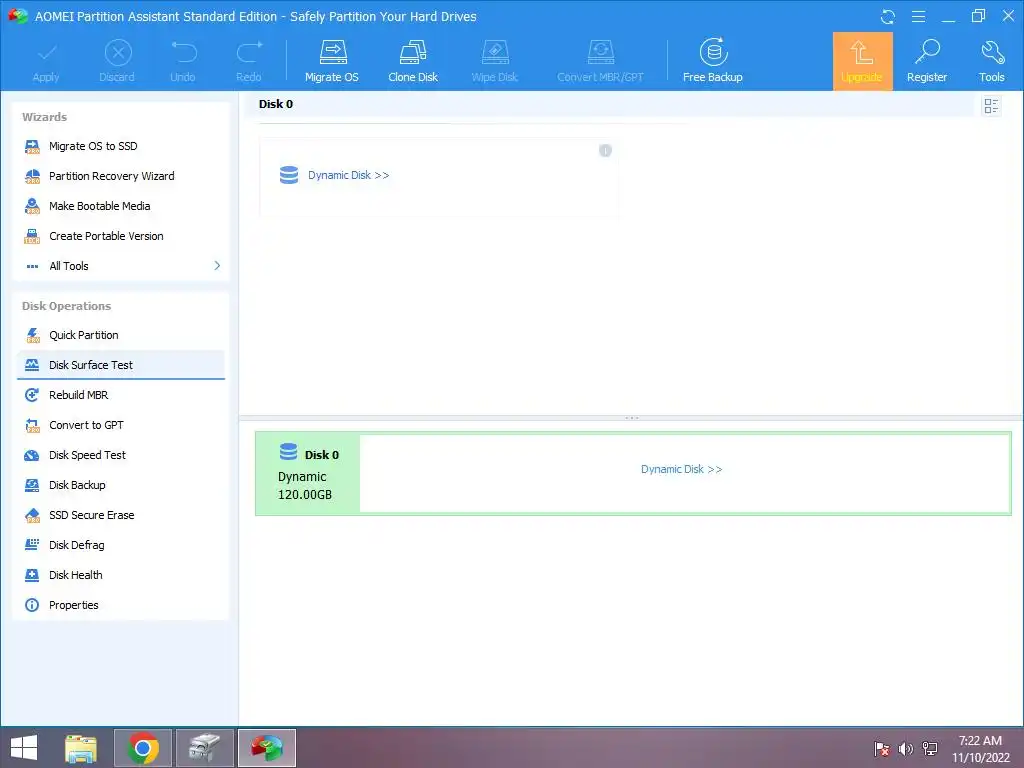The width and height of the screenshot is (1024, 768).
Task: Toggle the disk list view layout icon
Action: coord(991,106)
